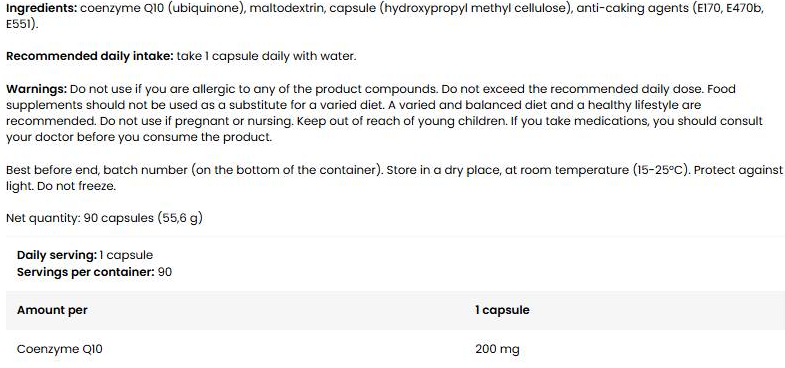Click the bold Ingredients label
This screenshot has width=785, height=368.
click(42, 10)
